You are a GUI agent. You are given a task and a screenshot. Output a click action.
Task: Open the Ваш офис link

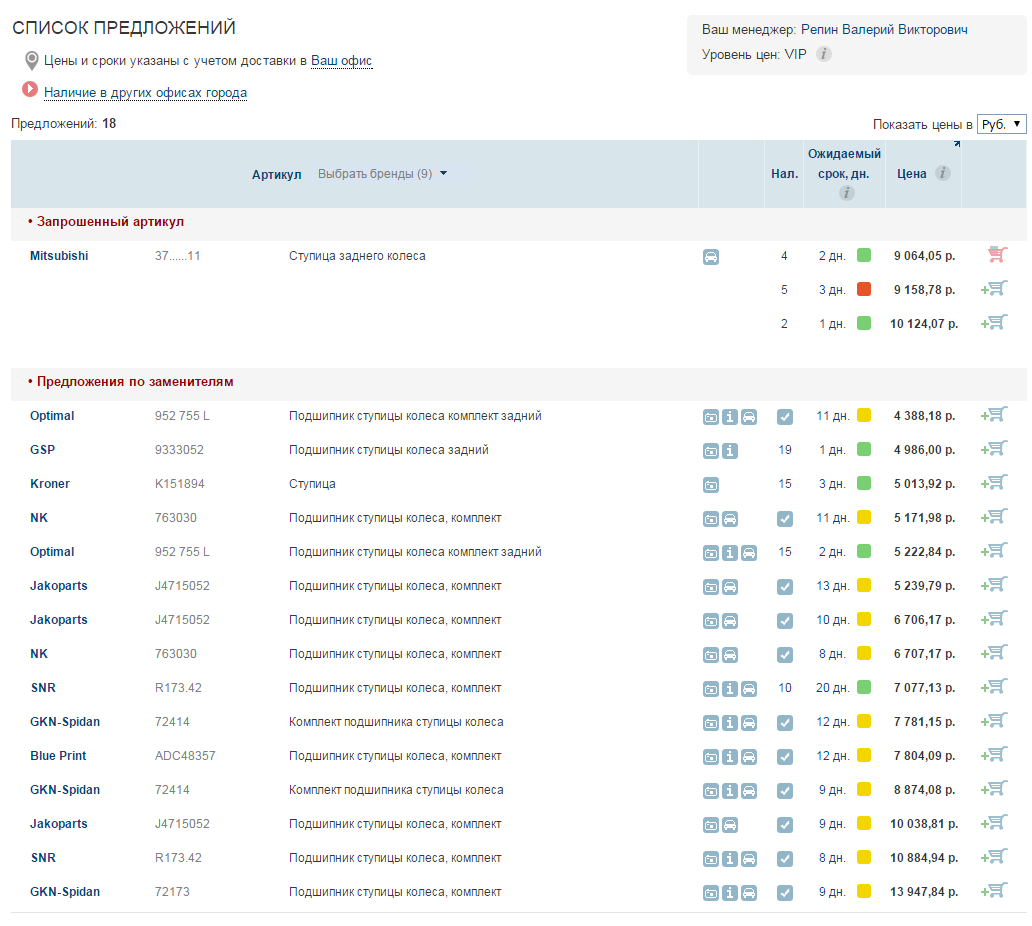[x=341, y=61]
